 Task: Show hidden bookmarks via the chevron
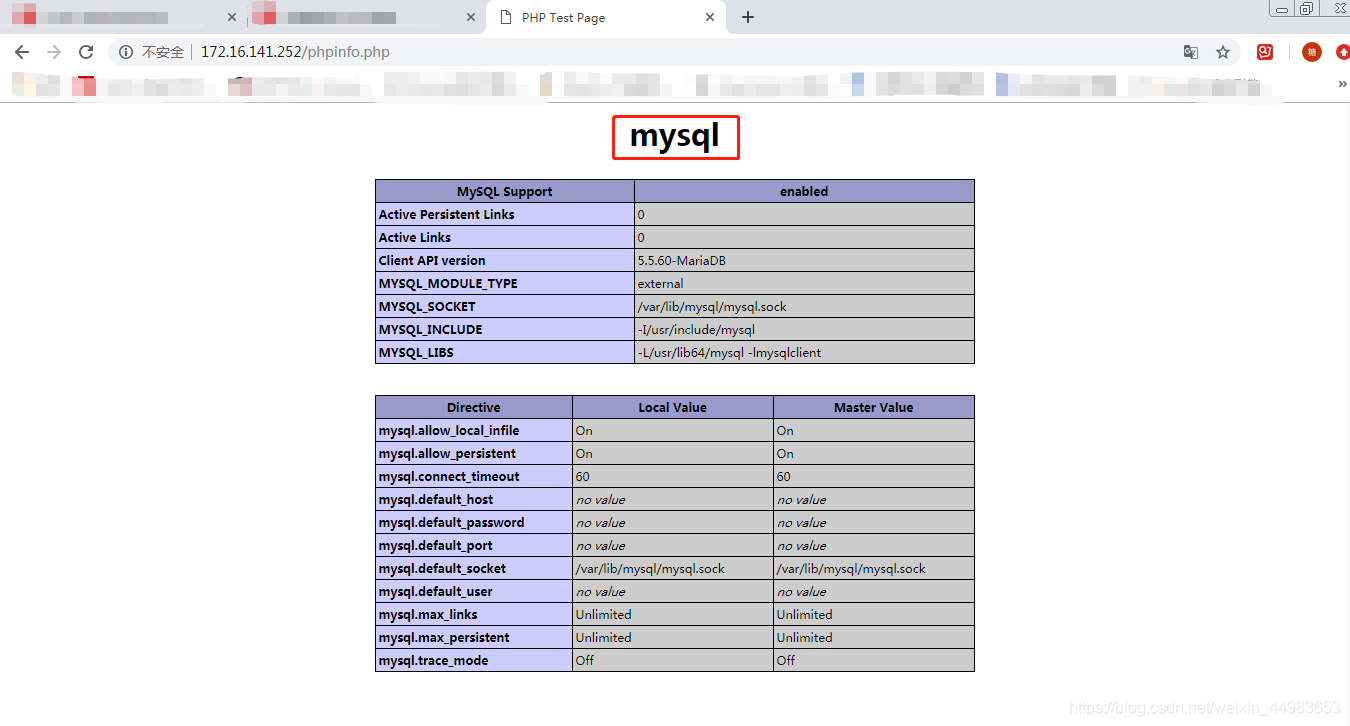point(1342,85)
